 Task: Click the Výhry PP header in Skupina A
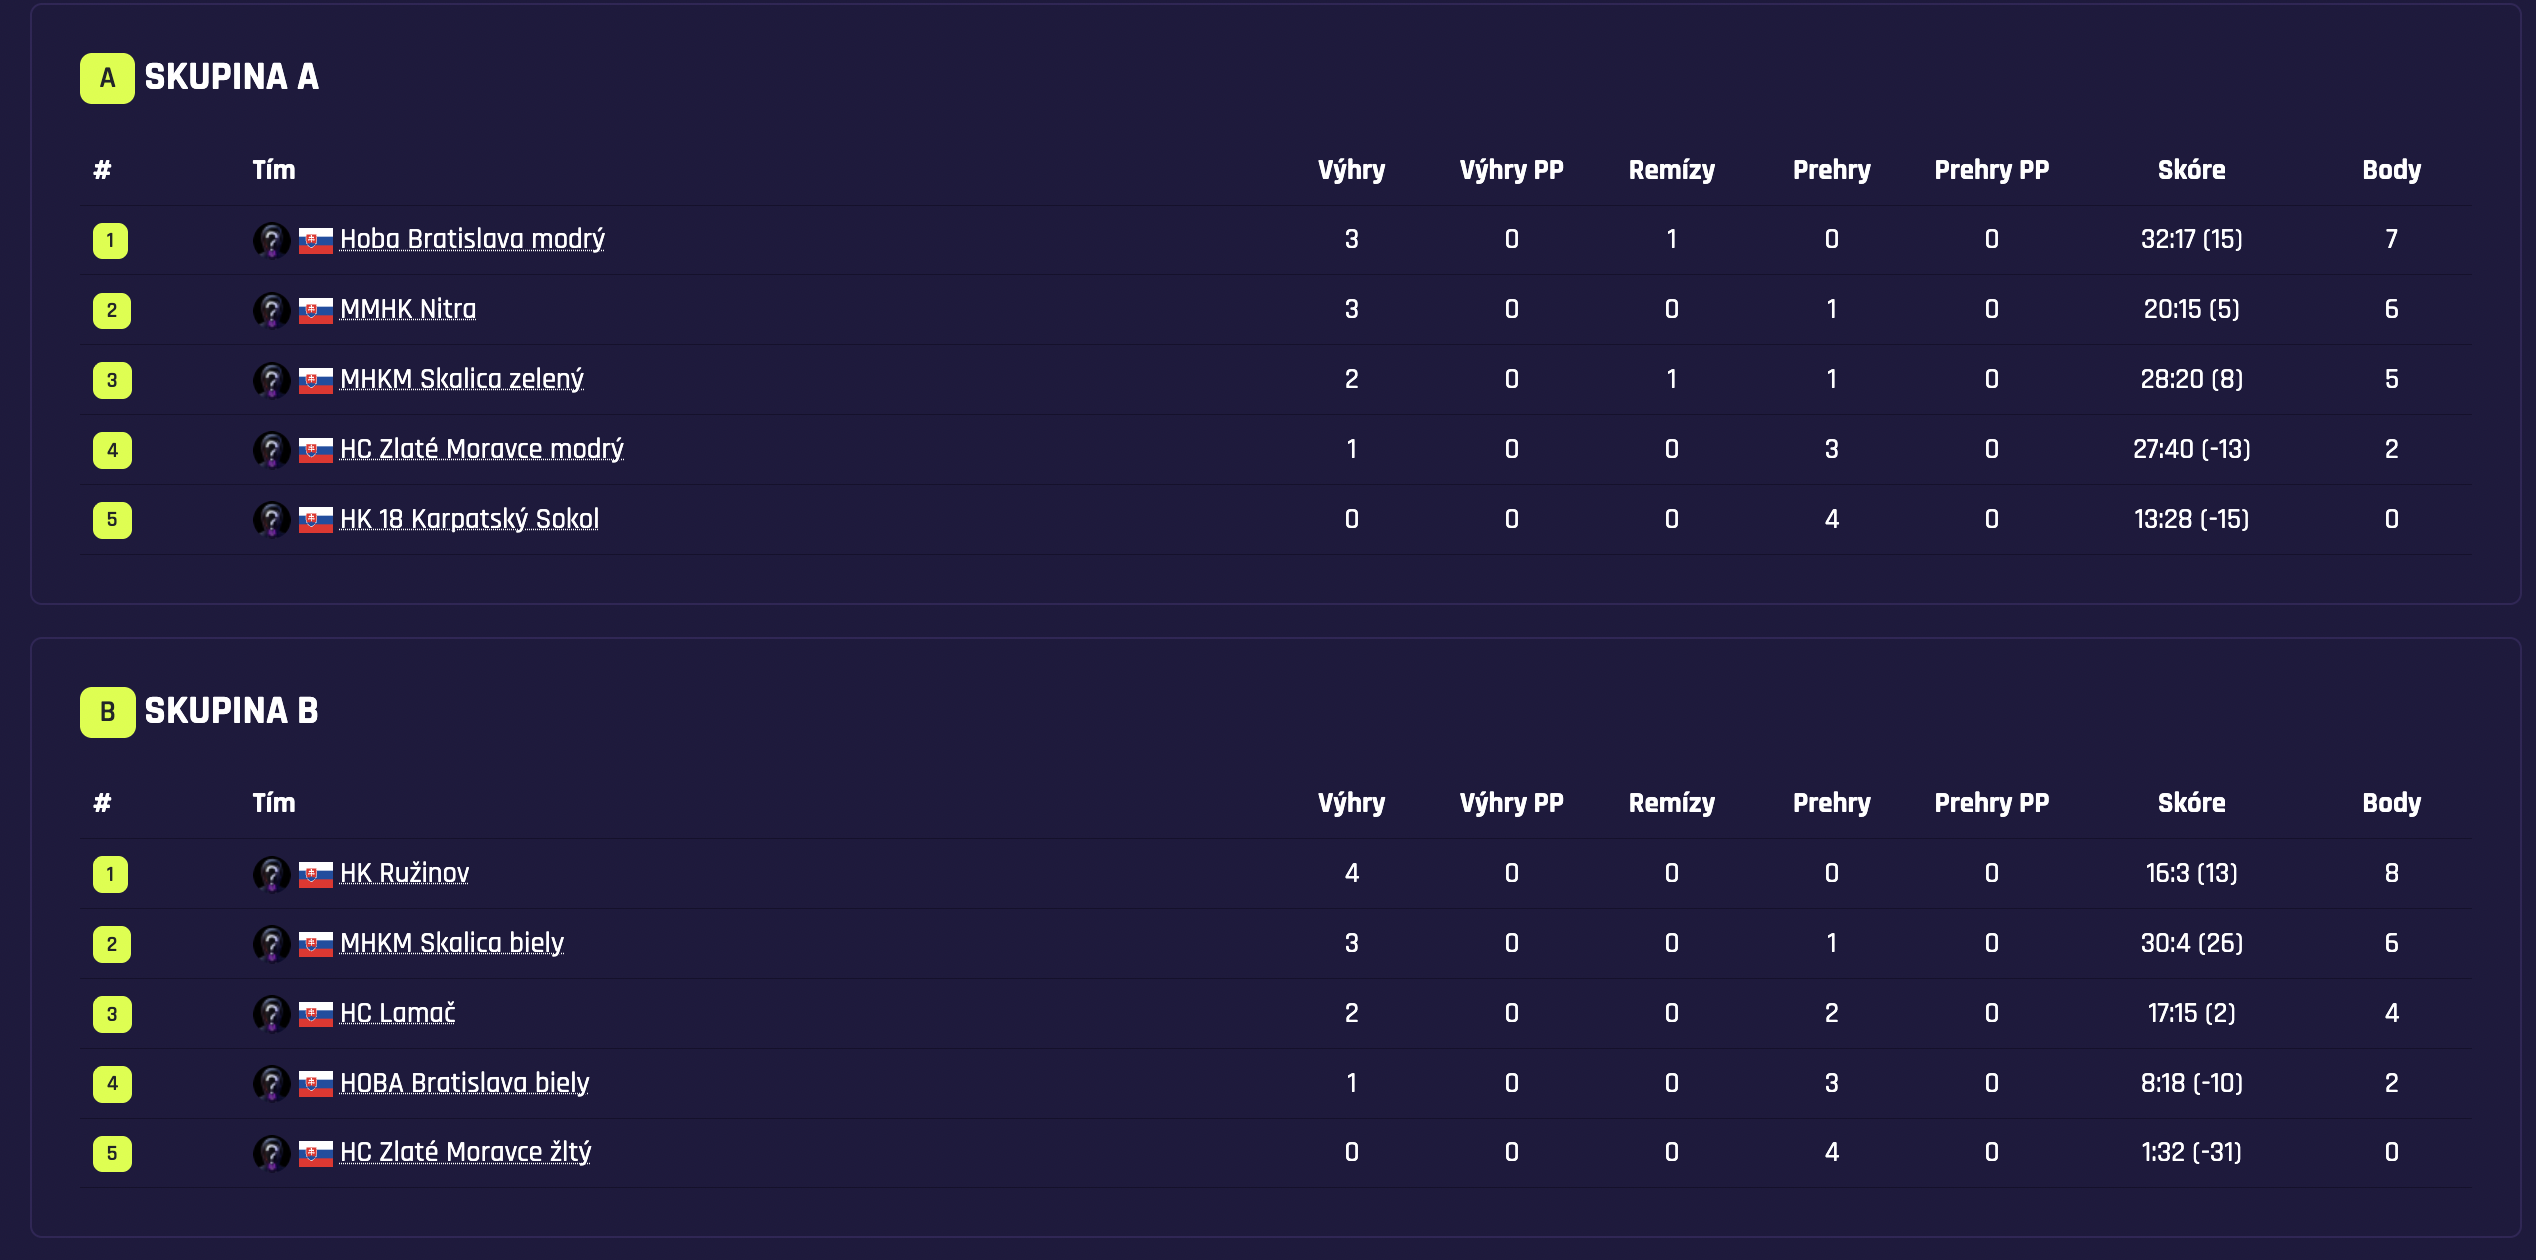[x=1511, y=170]
